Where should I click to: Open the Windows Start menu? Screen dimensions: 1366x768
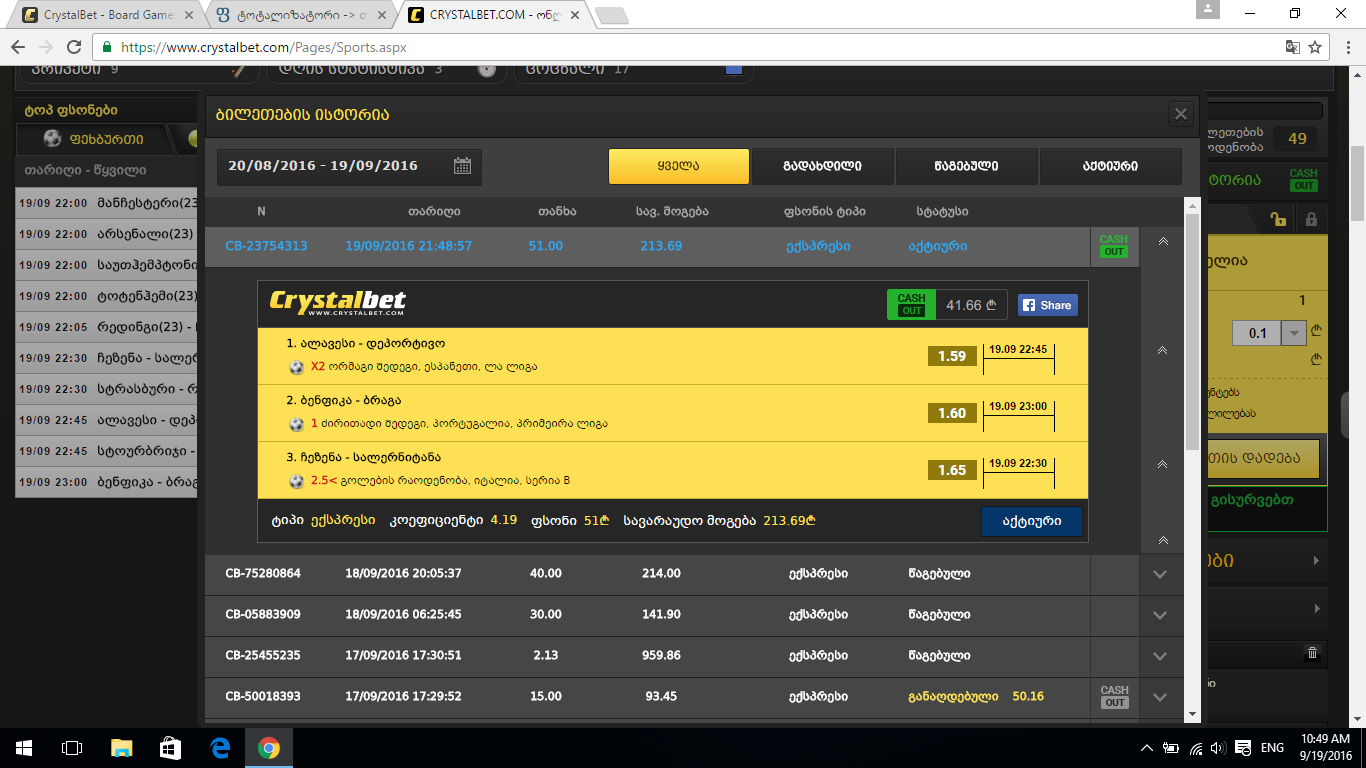tap(24, 748)
